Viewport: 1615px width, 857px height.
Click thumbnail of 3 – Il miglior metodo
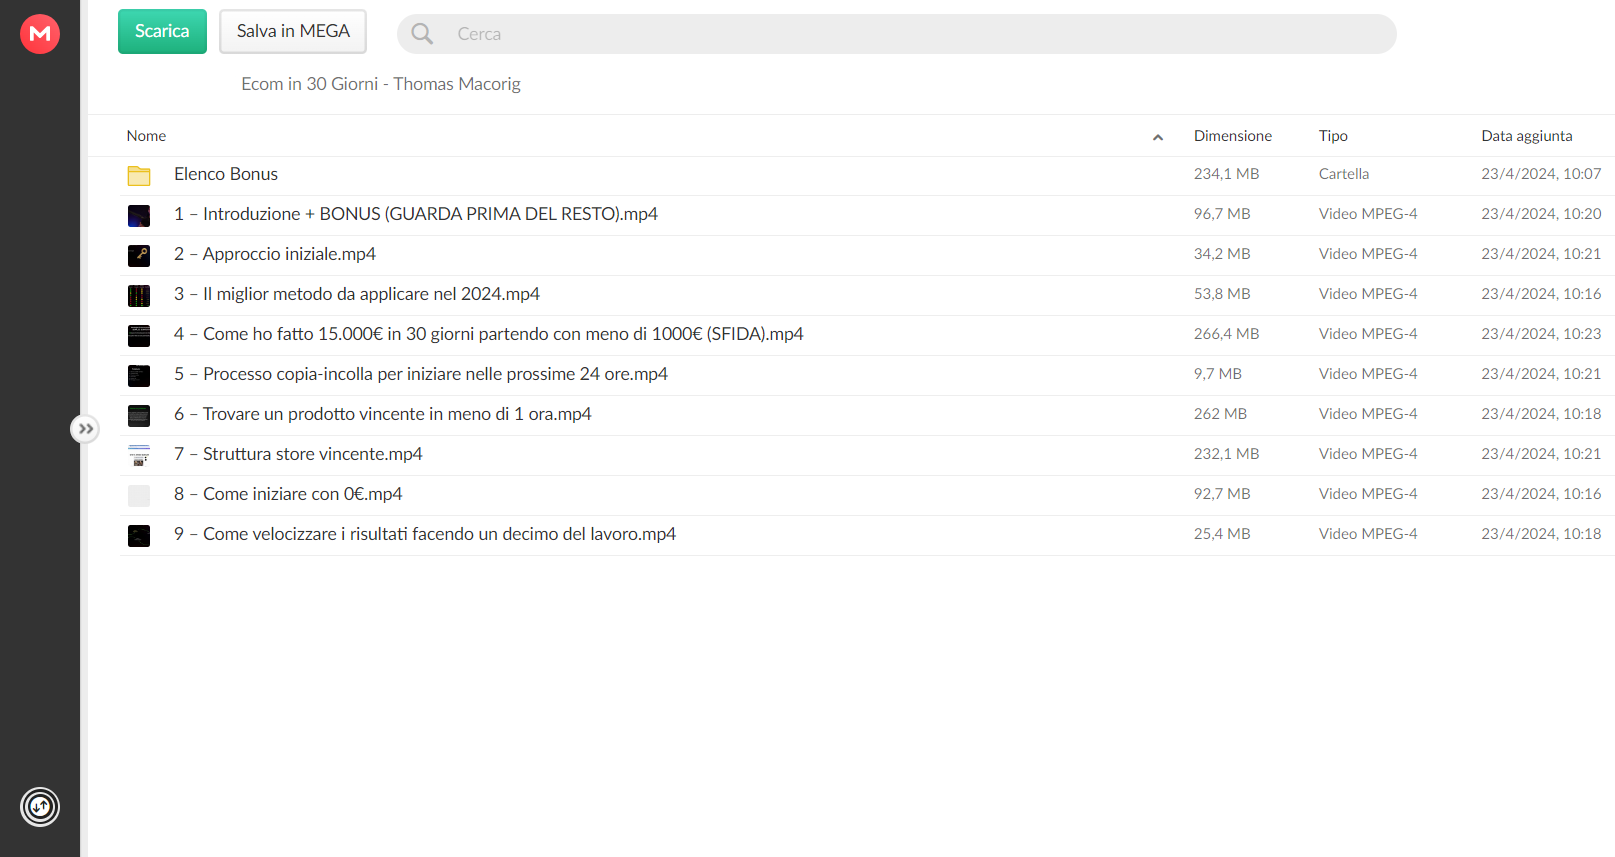pyautogui.click(x=139, y=296)
